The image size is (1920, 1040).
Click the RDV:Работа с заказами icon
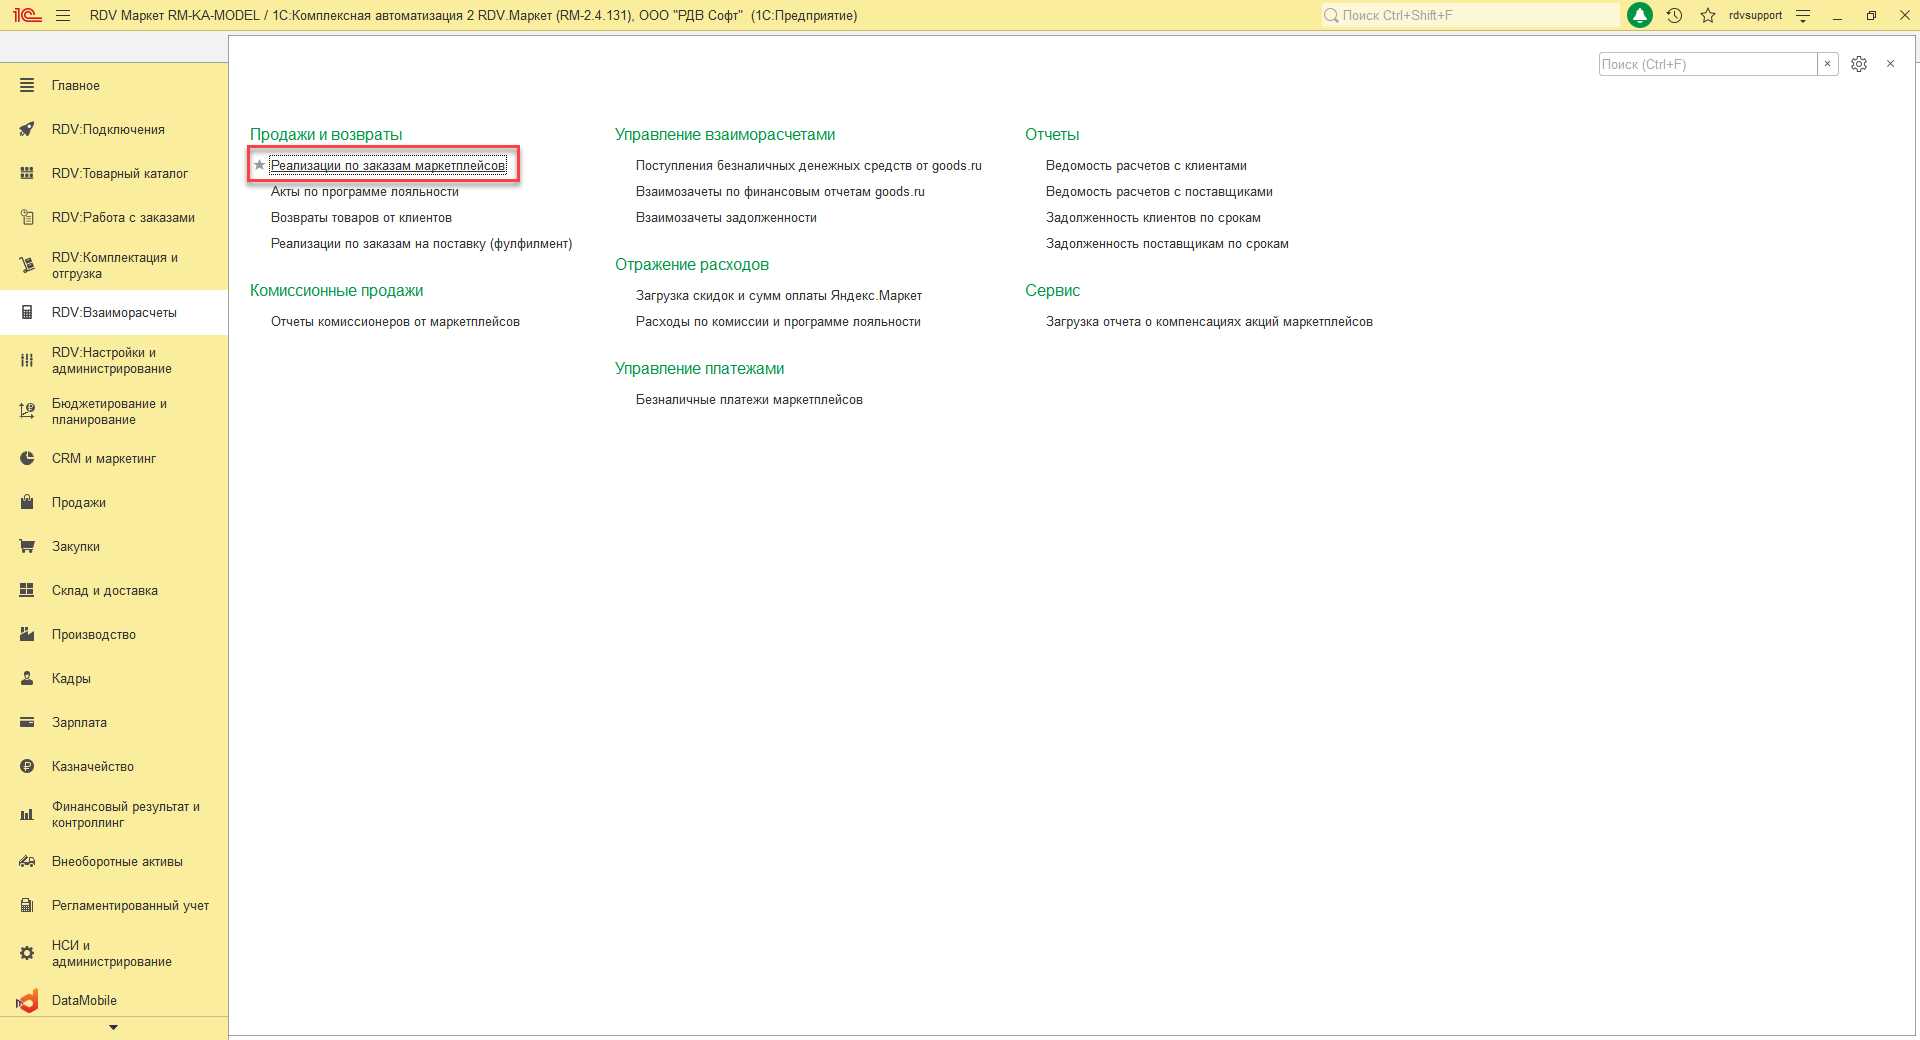click(x=27, y=218)
